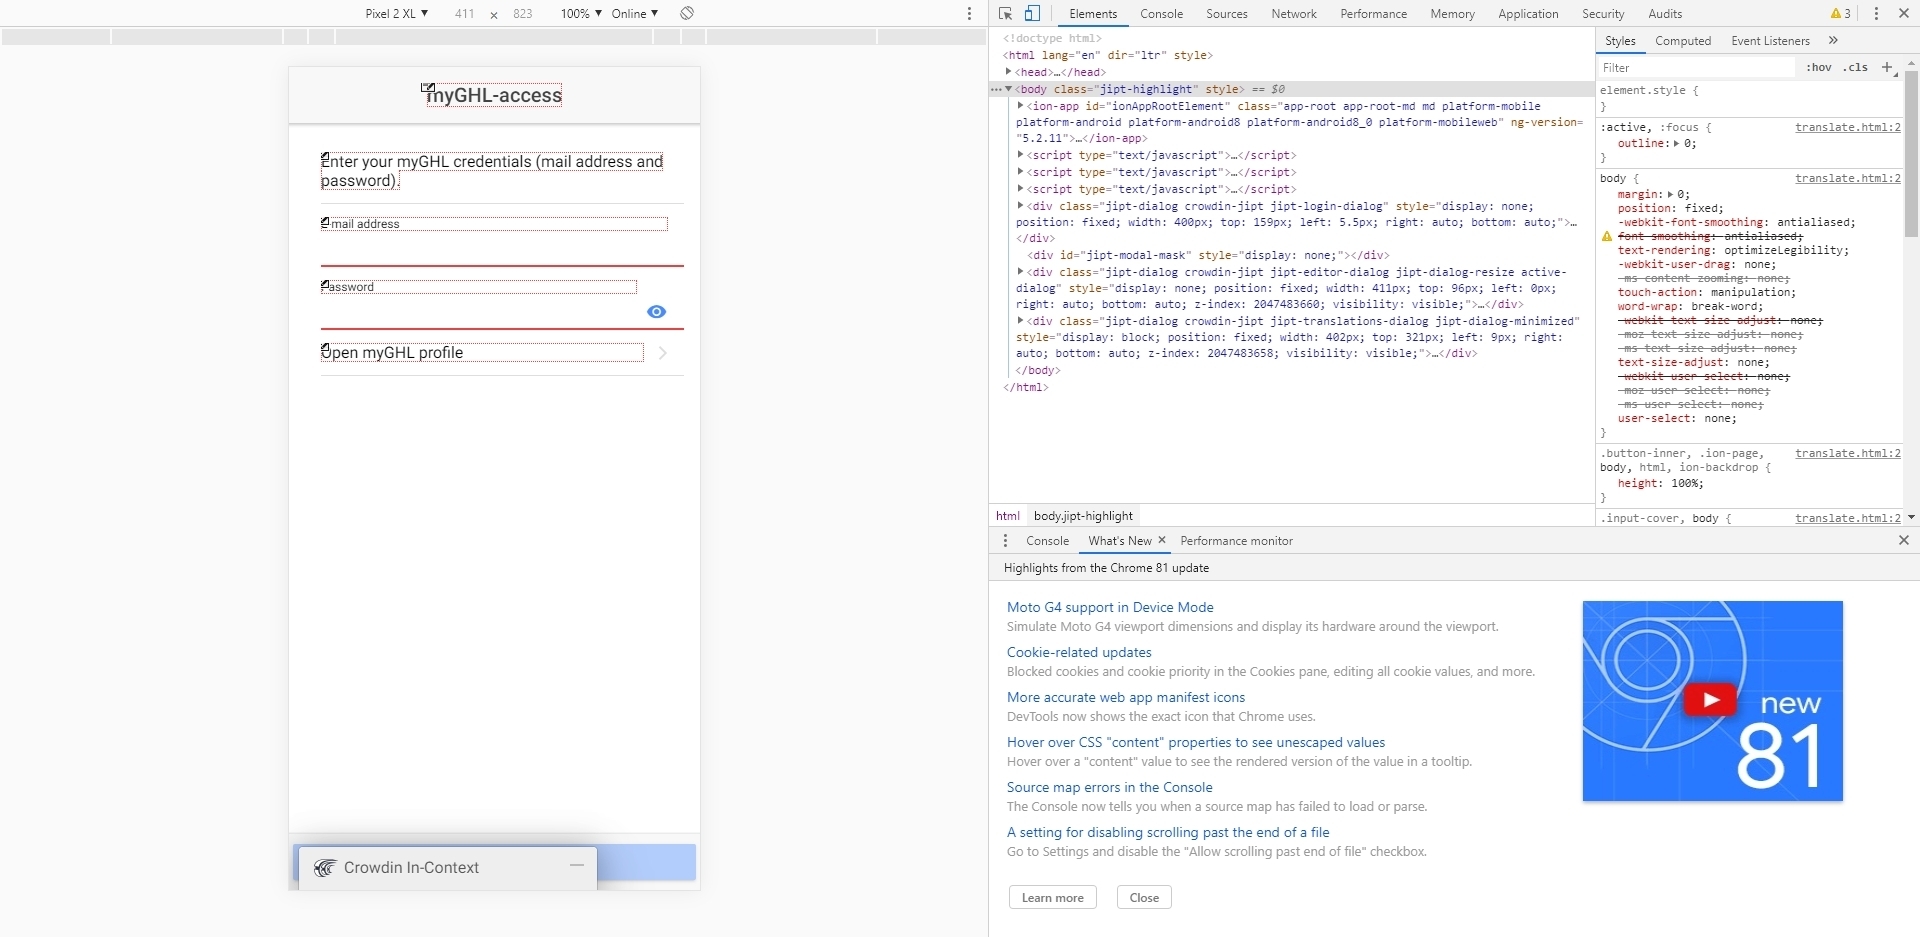
Task: Expand the jipt-editor-dialog div node
Action: point(1020,271)
